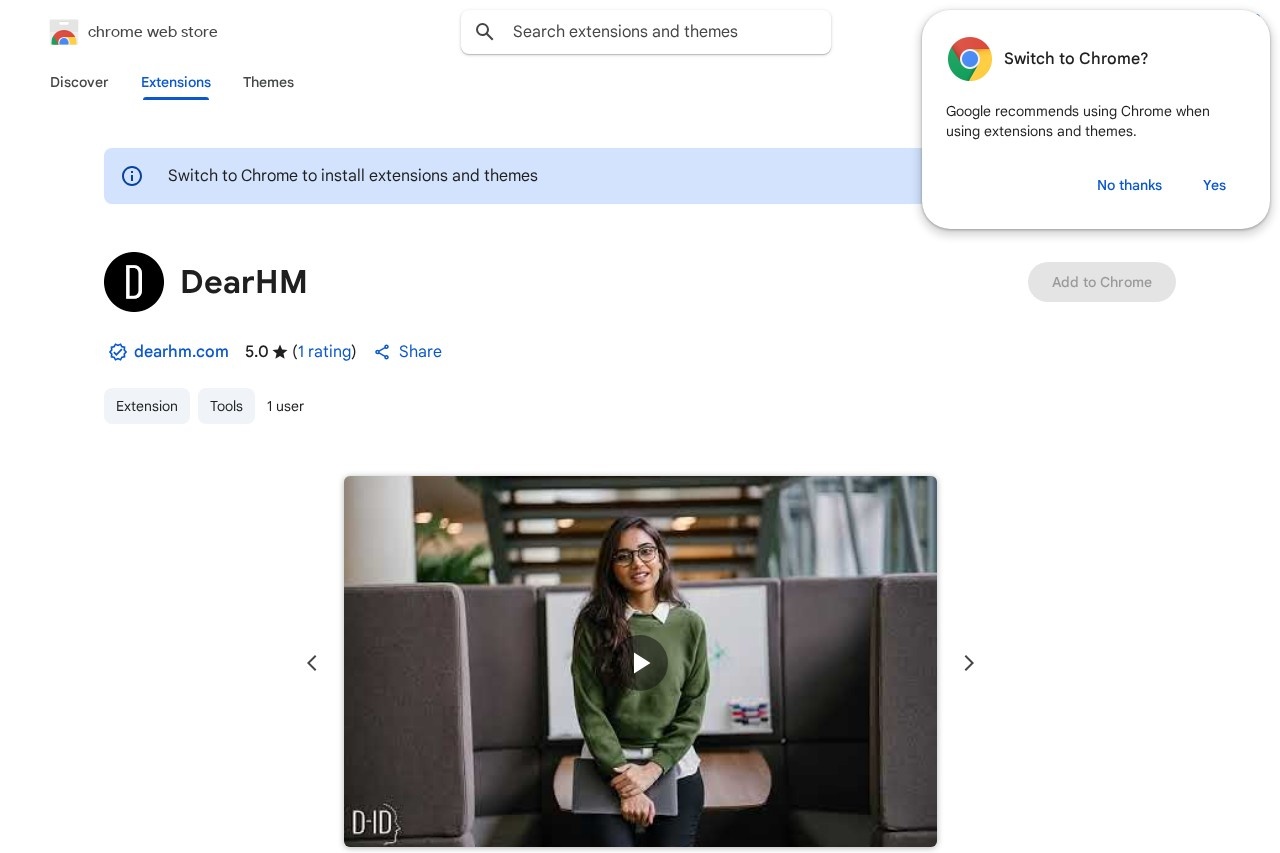The width and height of the screenshot is (1280, 853).
Task: Show the previous screenshot with left arrow
Action: pyautogui.click(x=312, y=663)
